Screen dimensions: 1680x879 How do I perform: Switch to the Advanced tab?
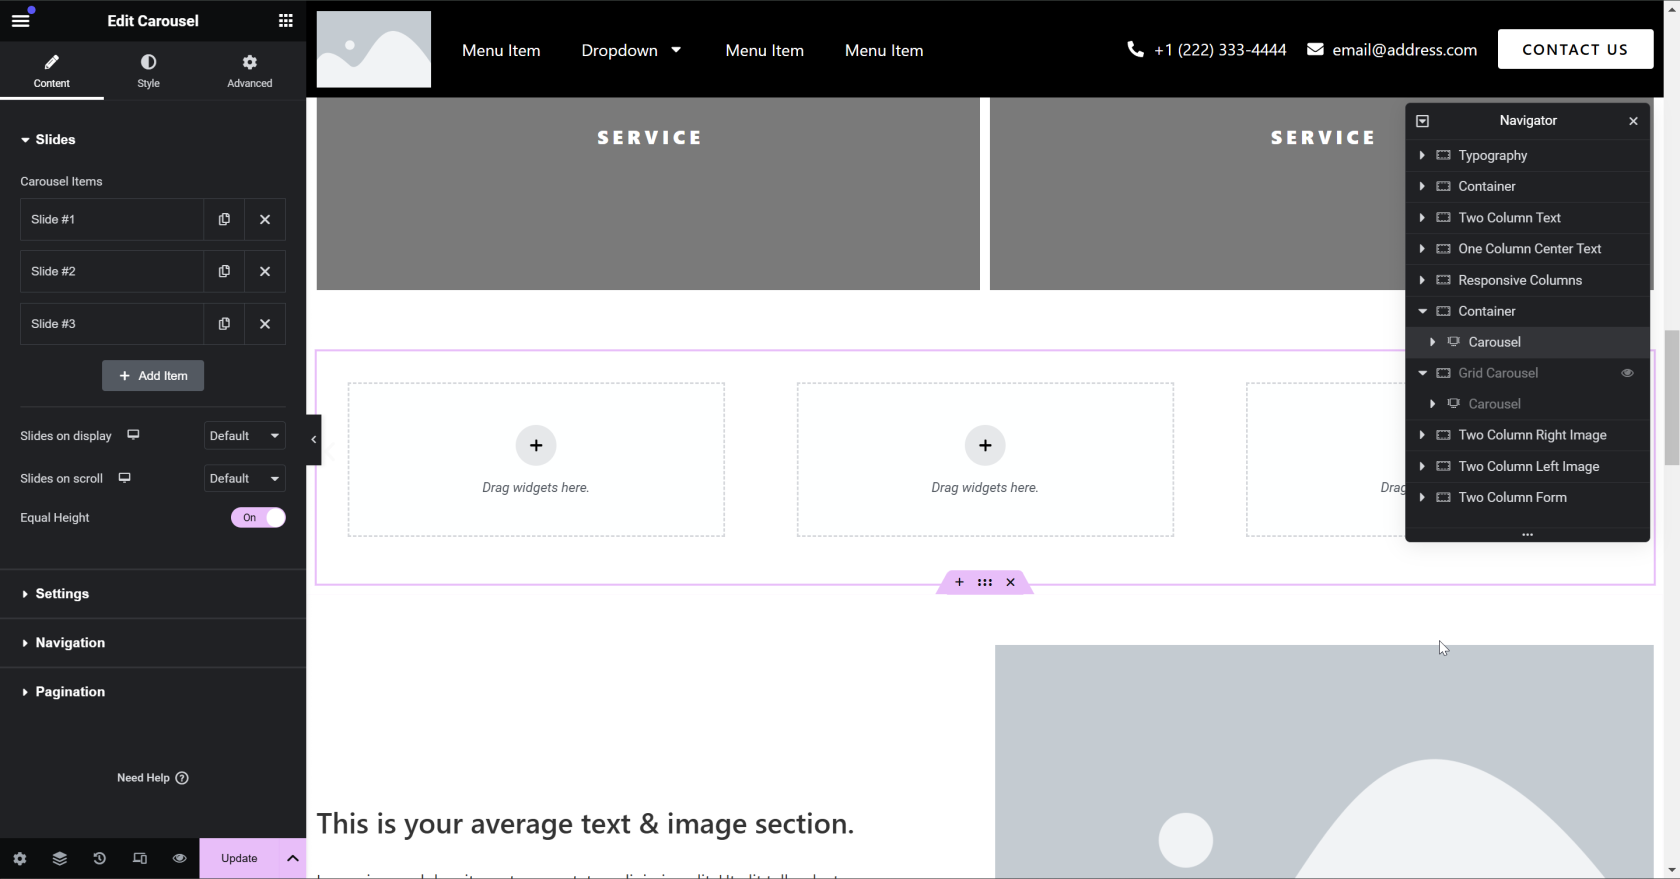pos(249,70)
